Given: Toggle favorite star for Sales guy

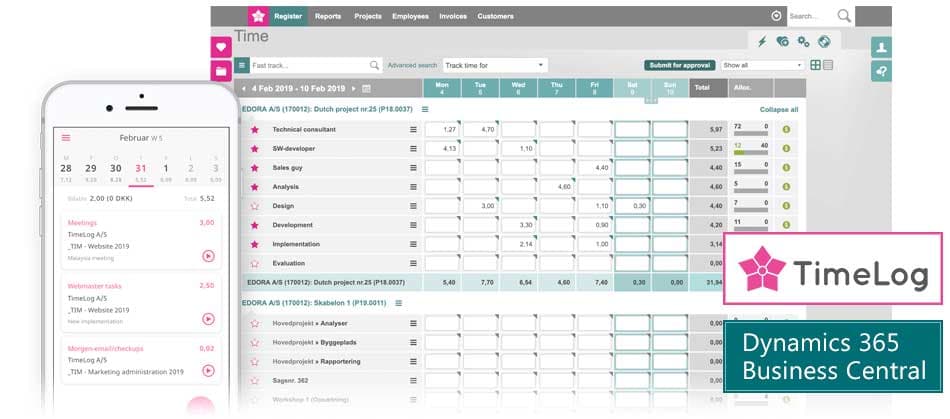Looking at the screenshot, I should [x=254, y=168].
